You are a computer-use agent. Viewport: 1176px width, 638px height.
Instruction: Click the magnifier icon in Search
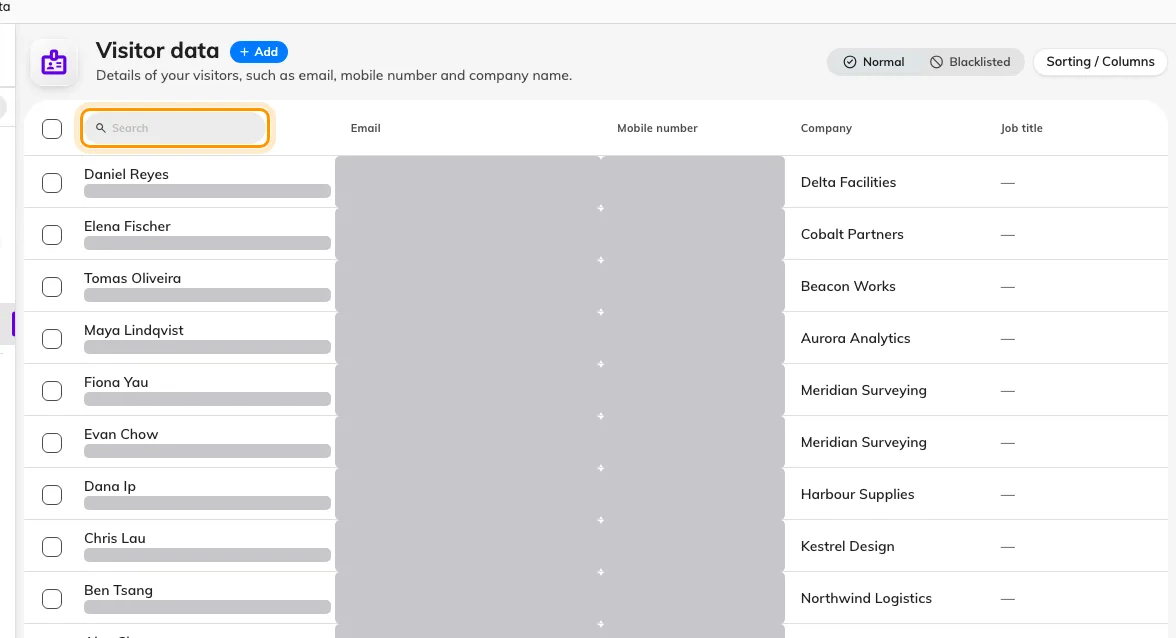[100, 128]
